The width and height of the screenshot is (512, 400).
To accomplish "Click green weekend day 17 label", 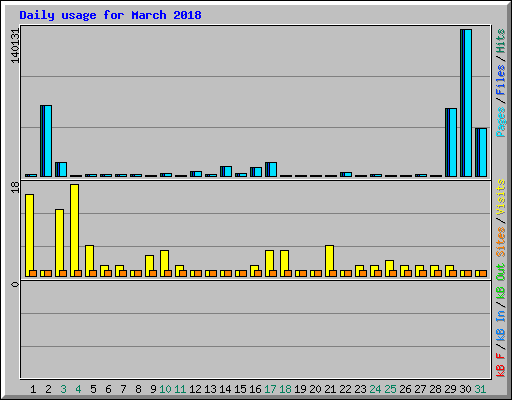I will coord(270,389).
